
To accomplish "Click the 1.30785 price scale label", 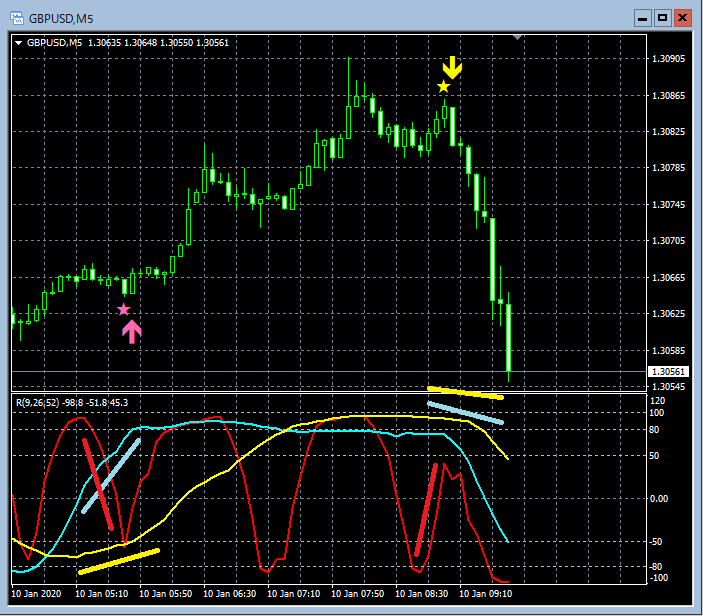I will [x=668, y=168].
